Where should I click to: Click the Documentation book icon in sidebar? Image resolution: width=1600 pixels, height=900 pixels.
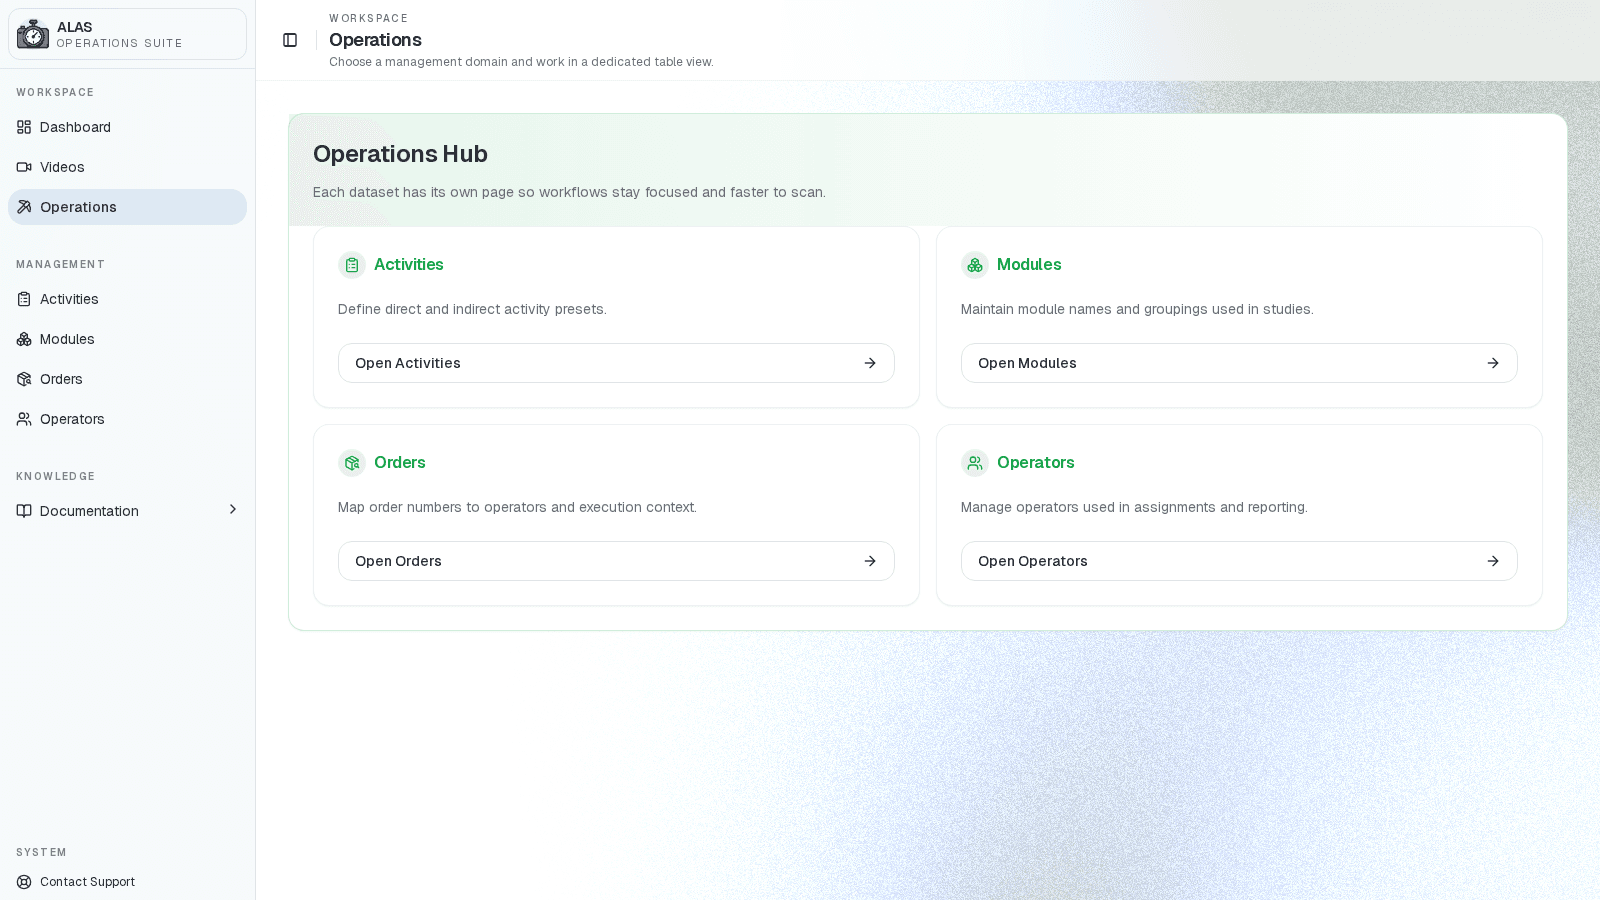[24, 511]
